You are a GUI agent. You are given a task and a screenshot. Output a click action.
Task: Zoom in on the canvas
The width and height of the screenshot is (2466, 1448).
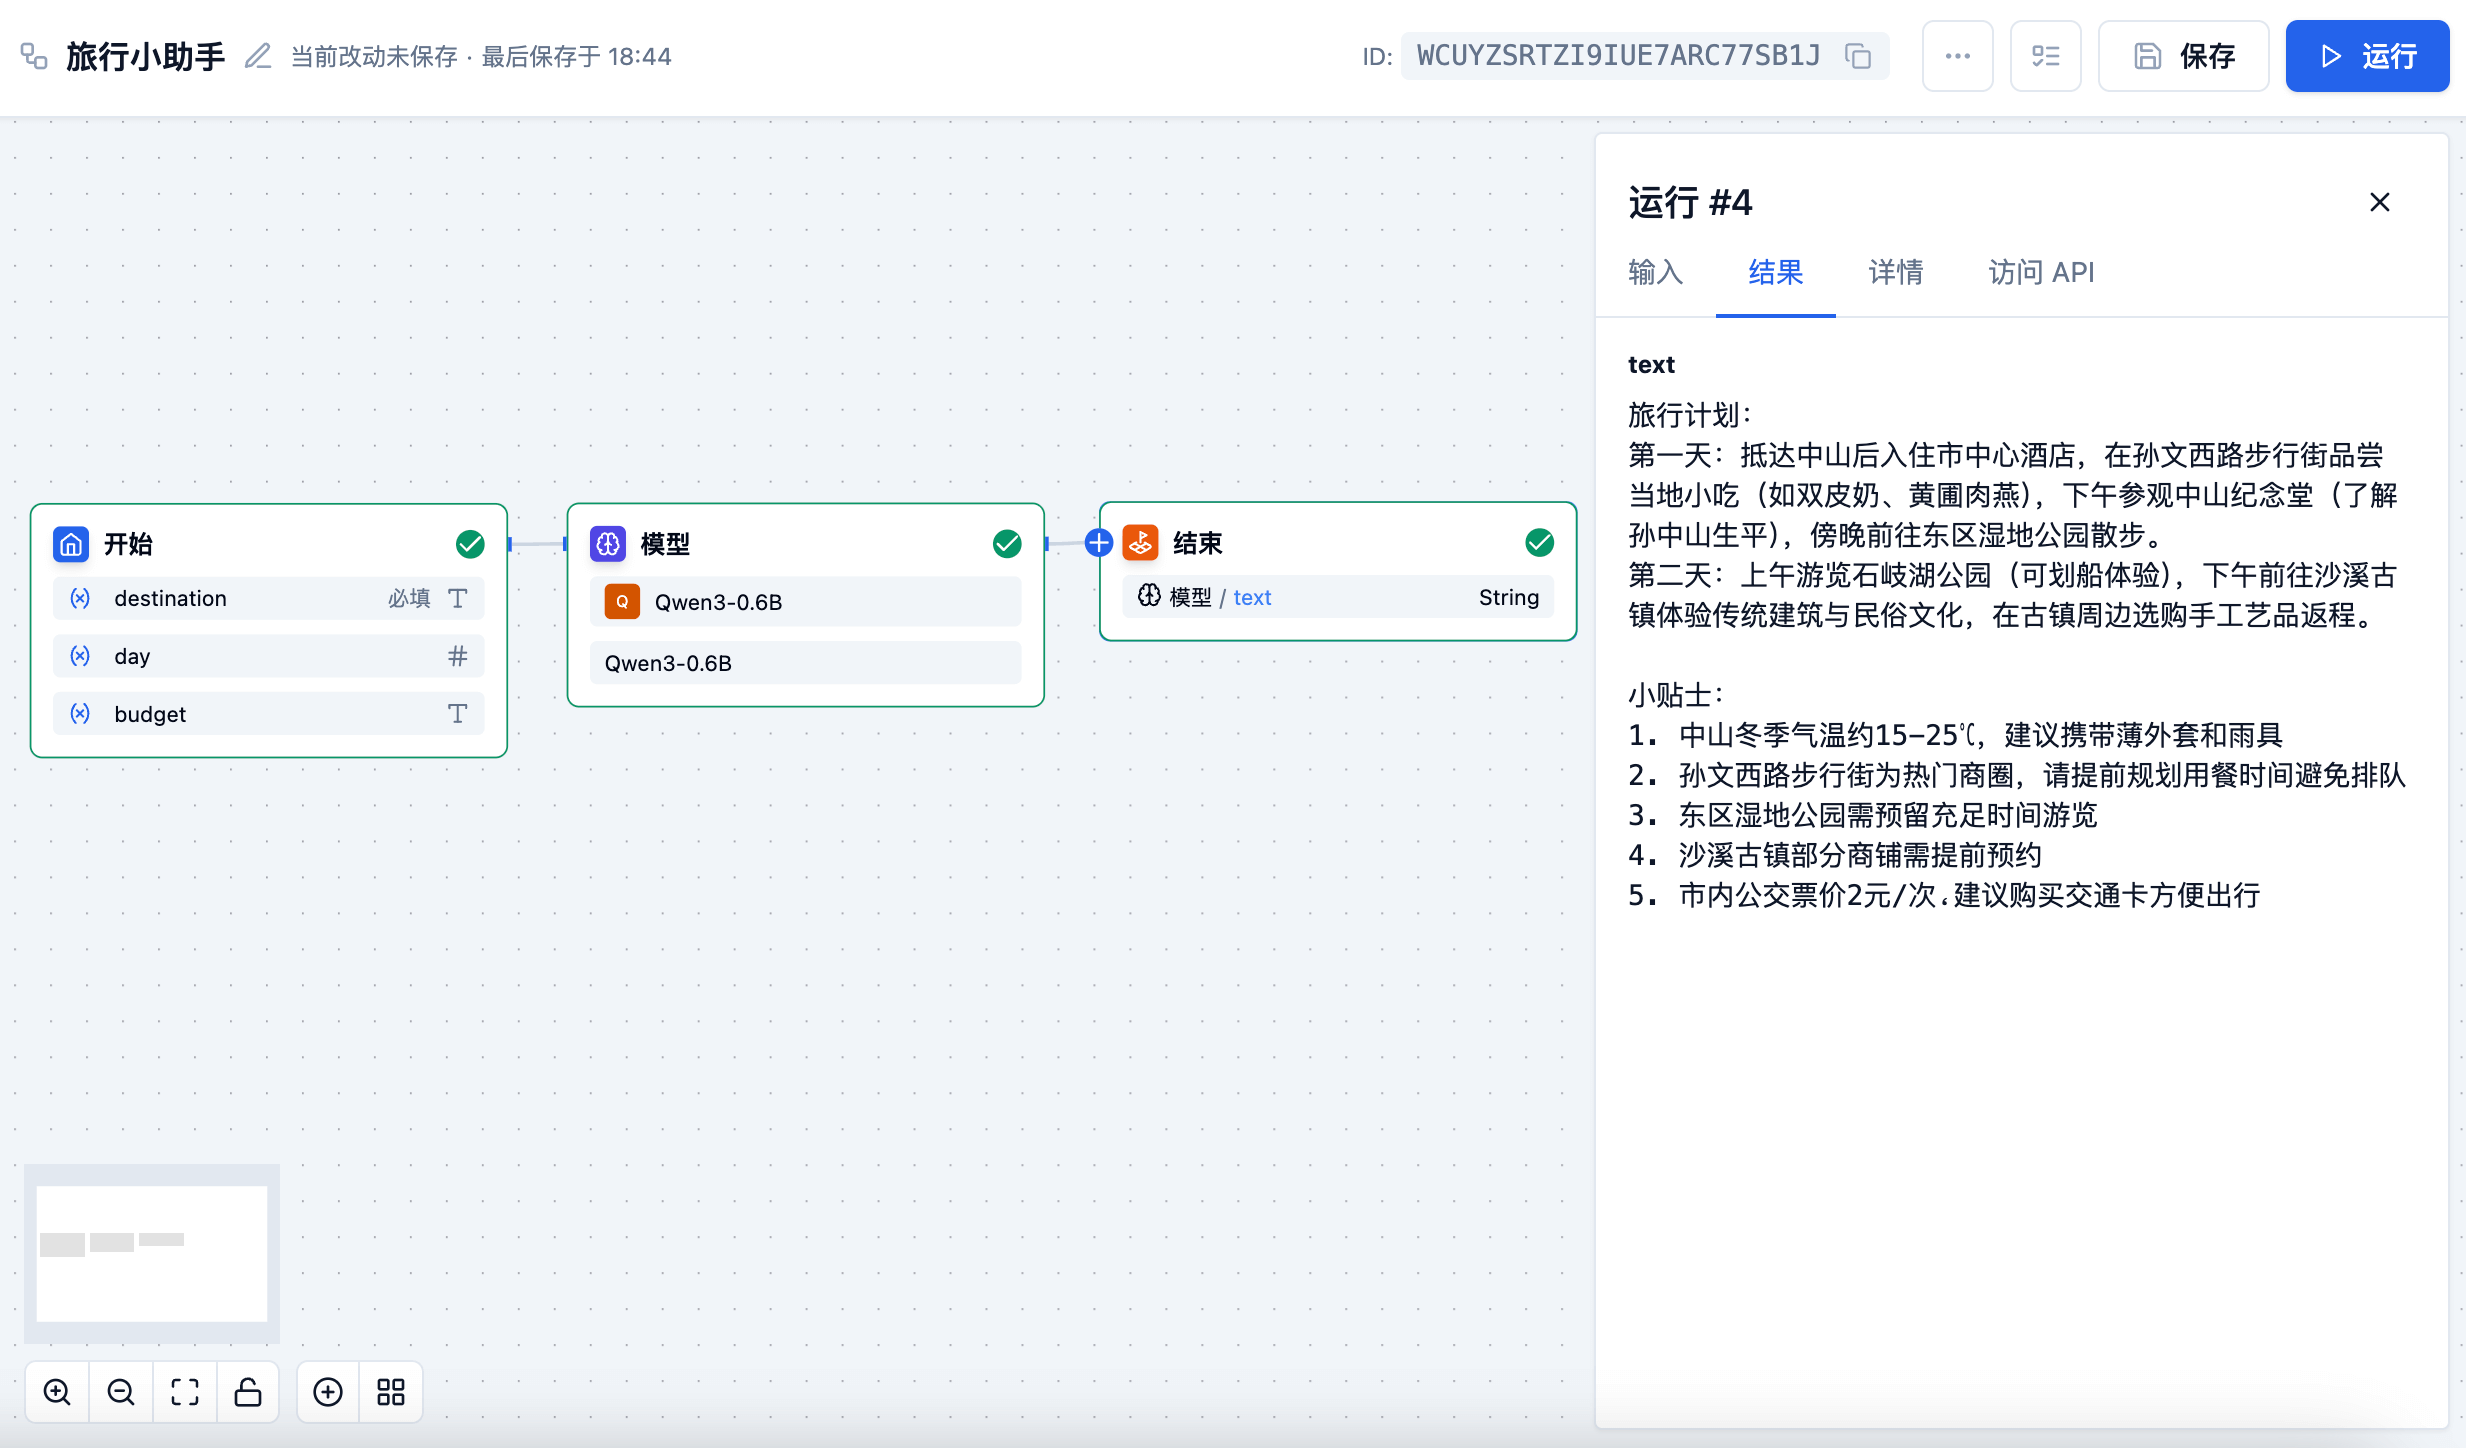(57, 1391)
